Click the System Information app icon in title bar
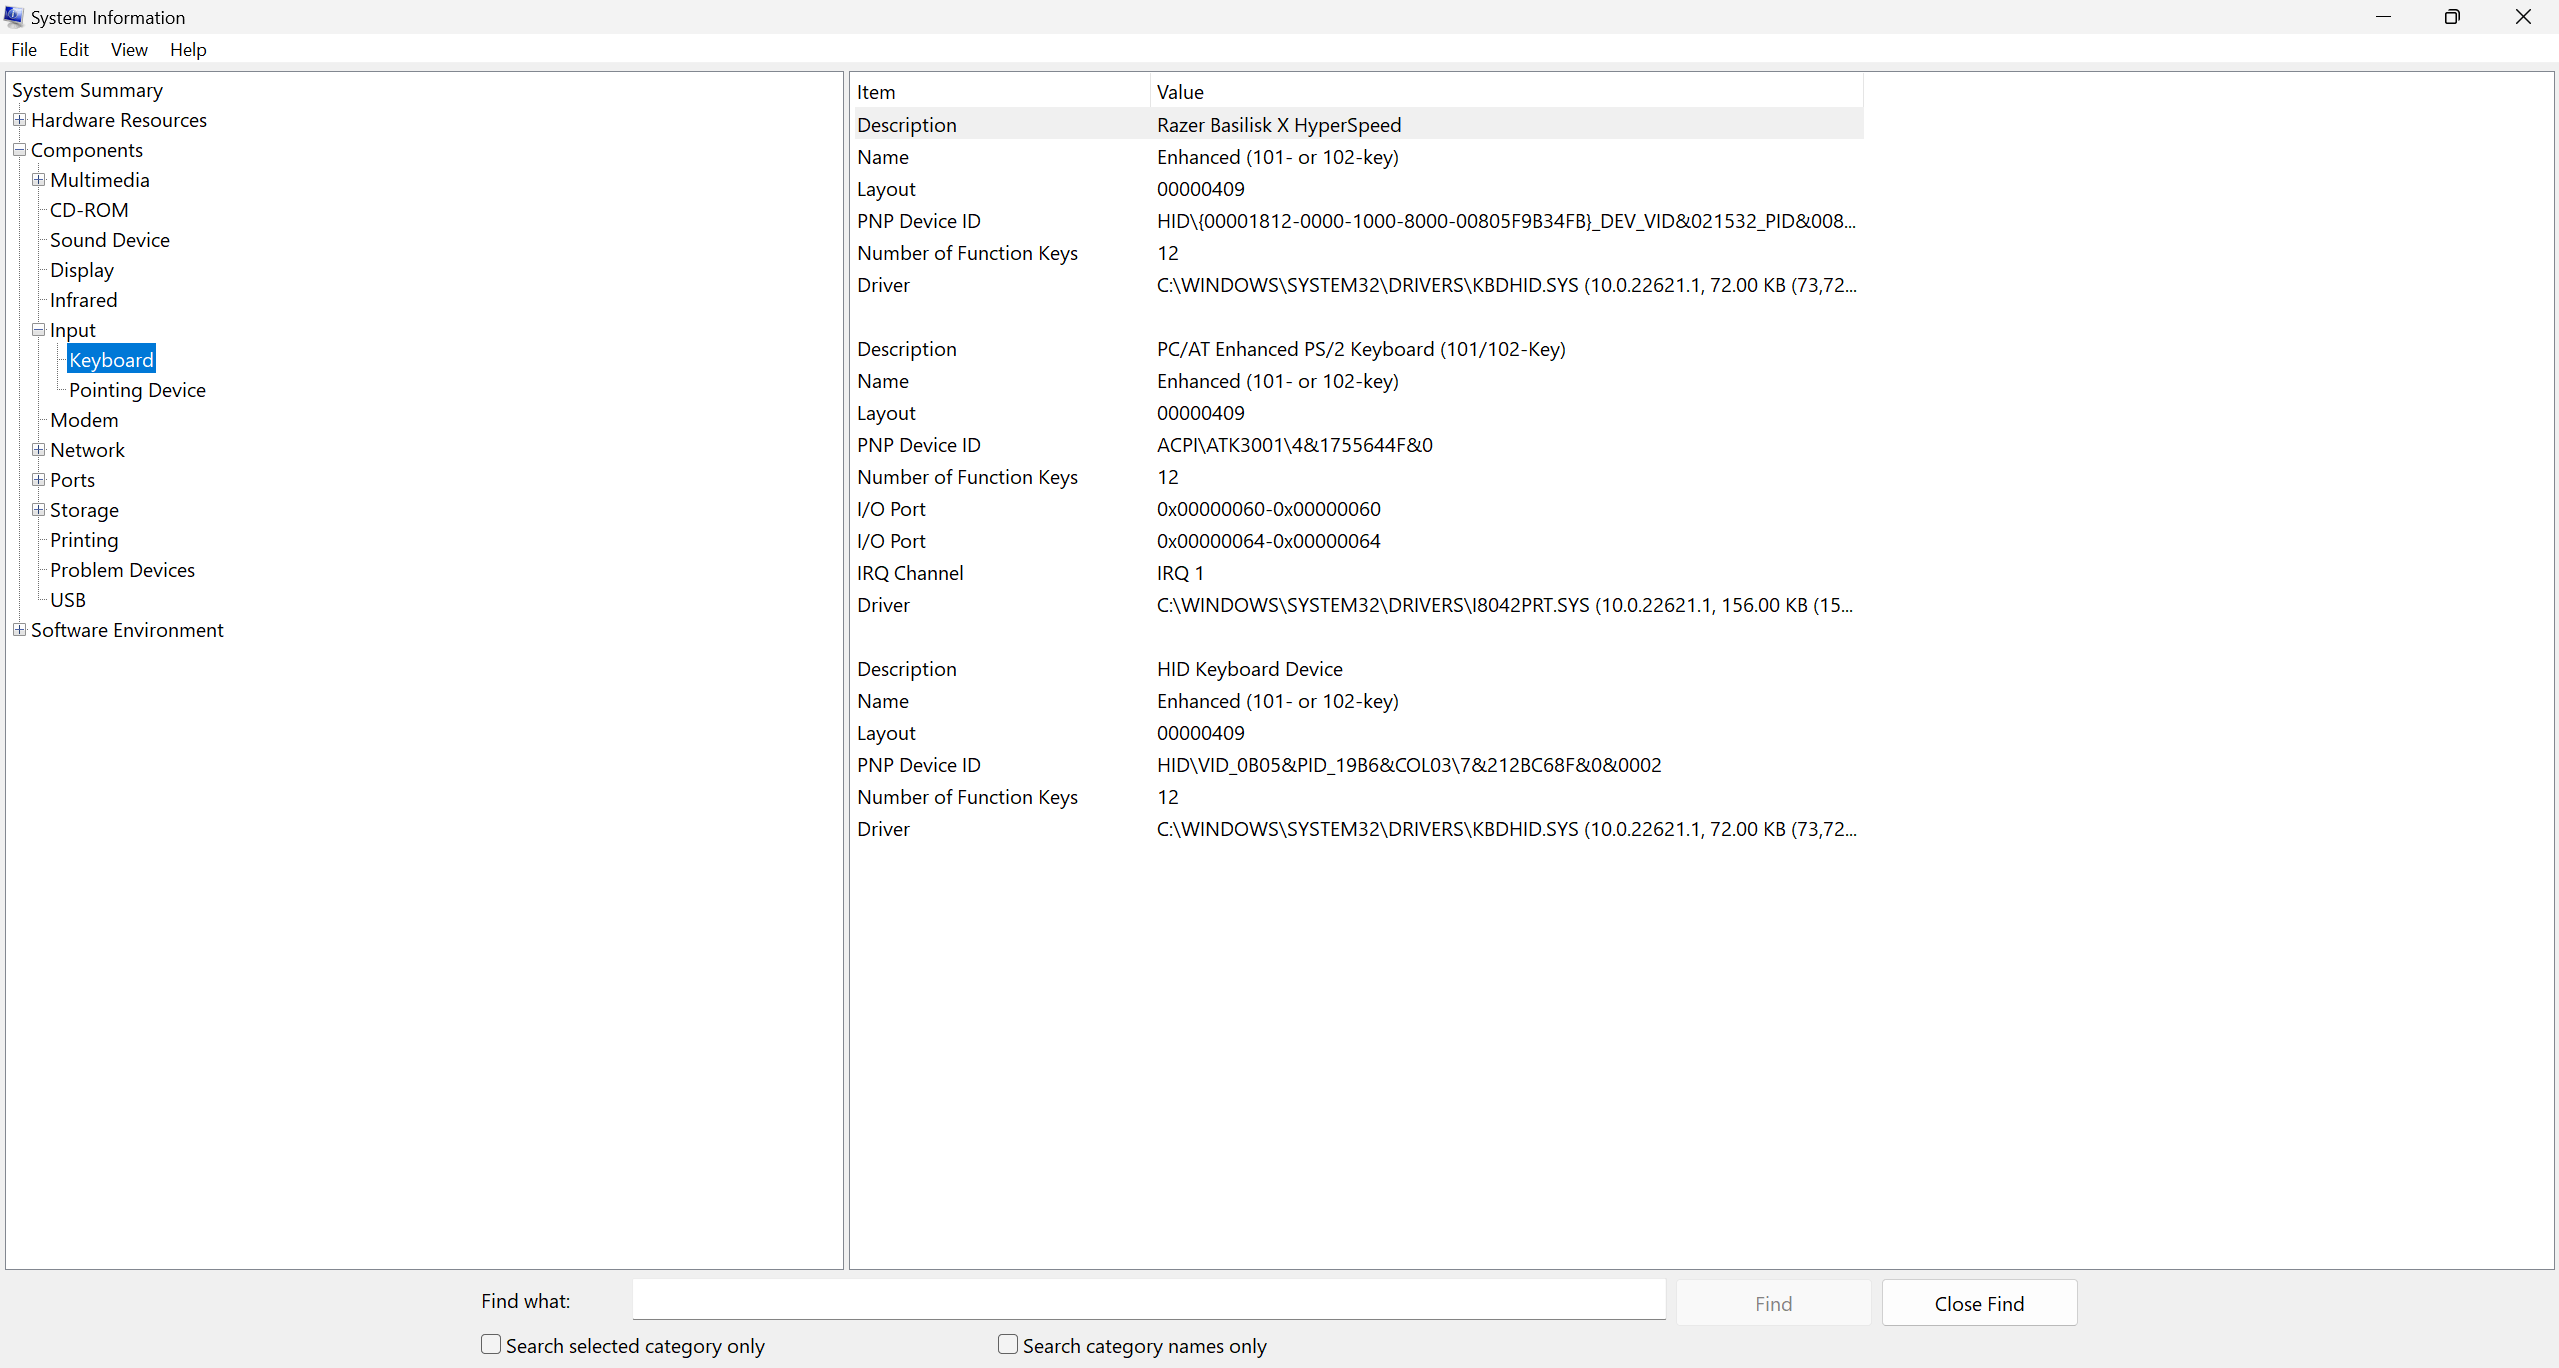Viewport: 2559px width, 1368px height. [x=14, y=17]
